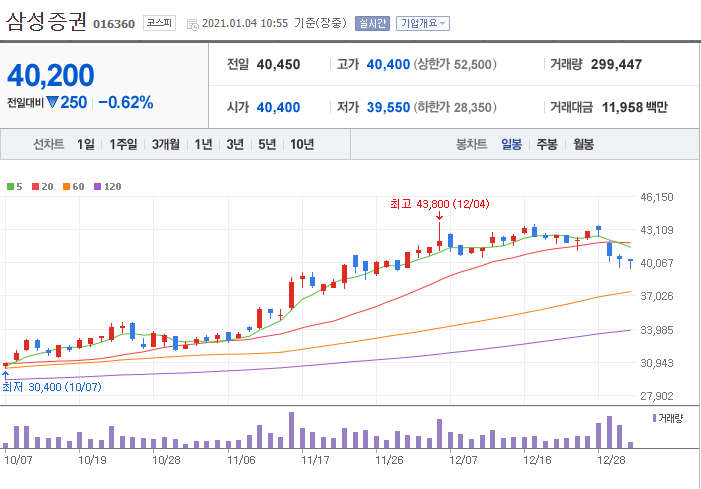Click the purple 120-day moving average swatch
Viewport: 701px width, 489px height.
click(97, 186)
